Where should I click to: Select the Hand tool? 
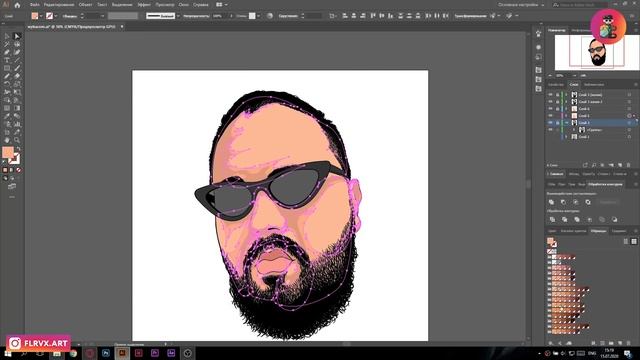tap(7, 140)
